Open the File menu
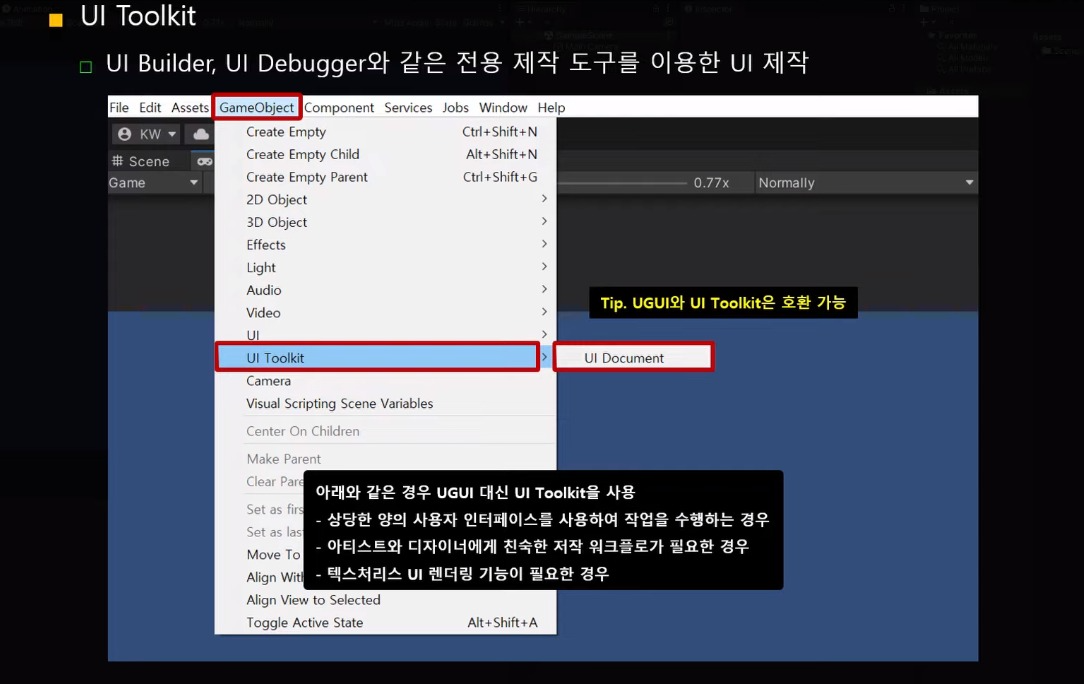Screen dimensions: 1084x684 pos(119,108)
